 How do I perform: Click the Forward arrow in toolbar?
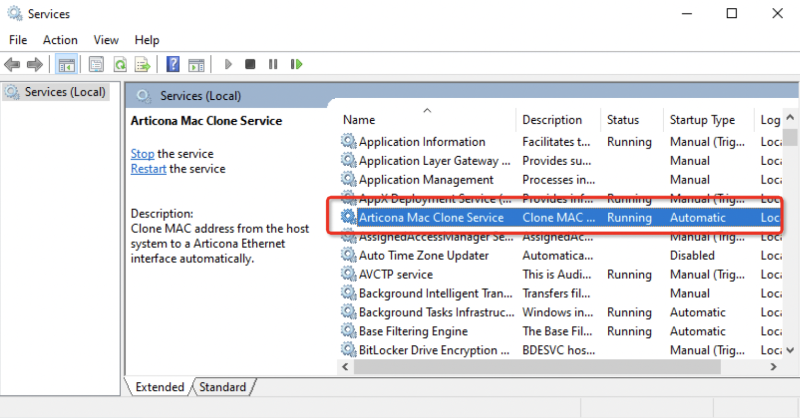pyautogui.click(x=35, y=64)
